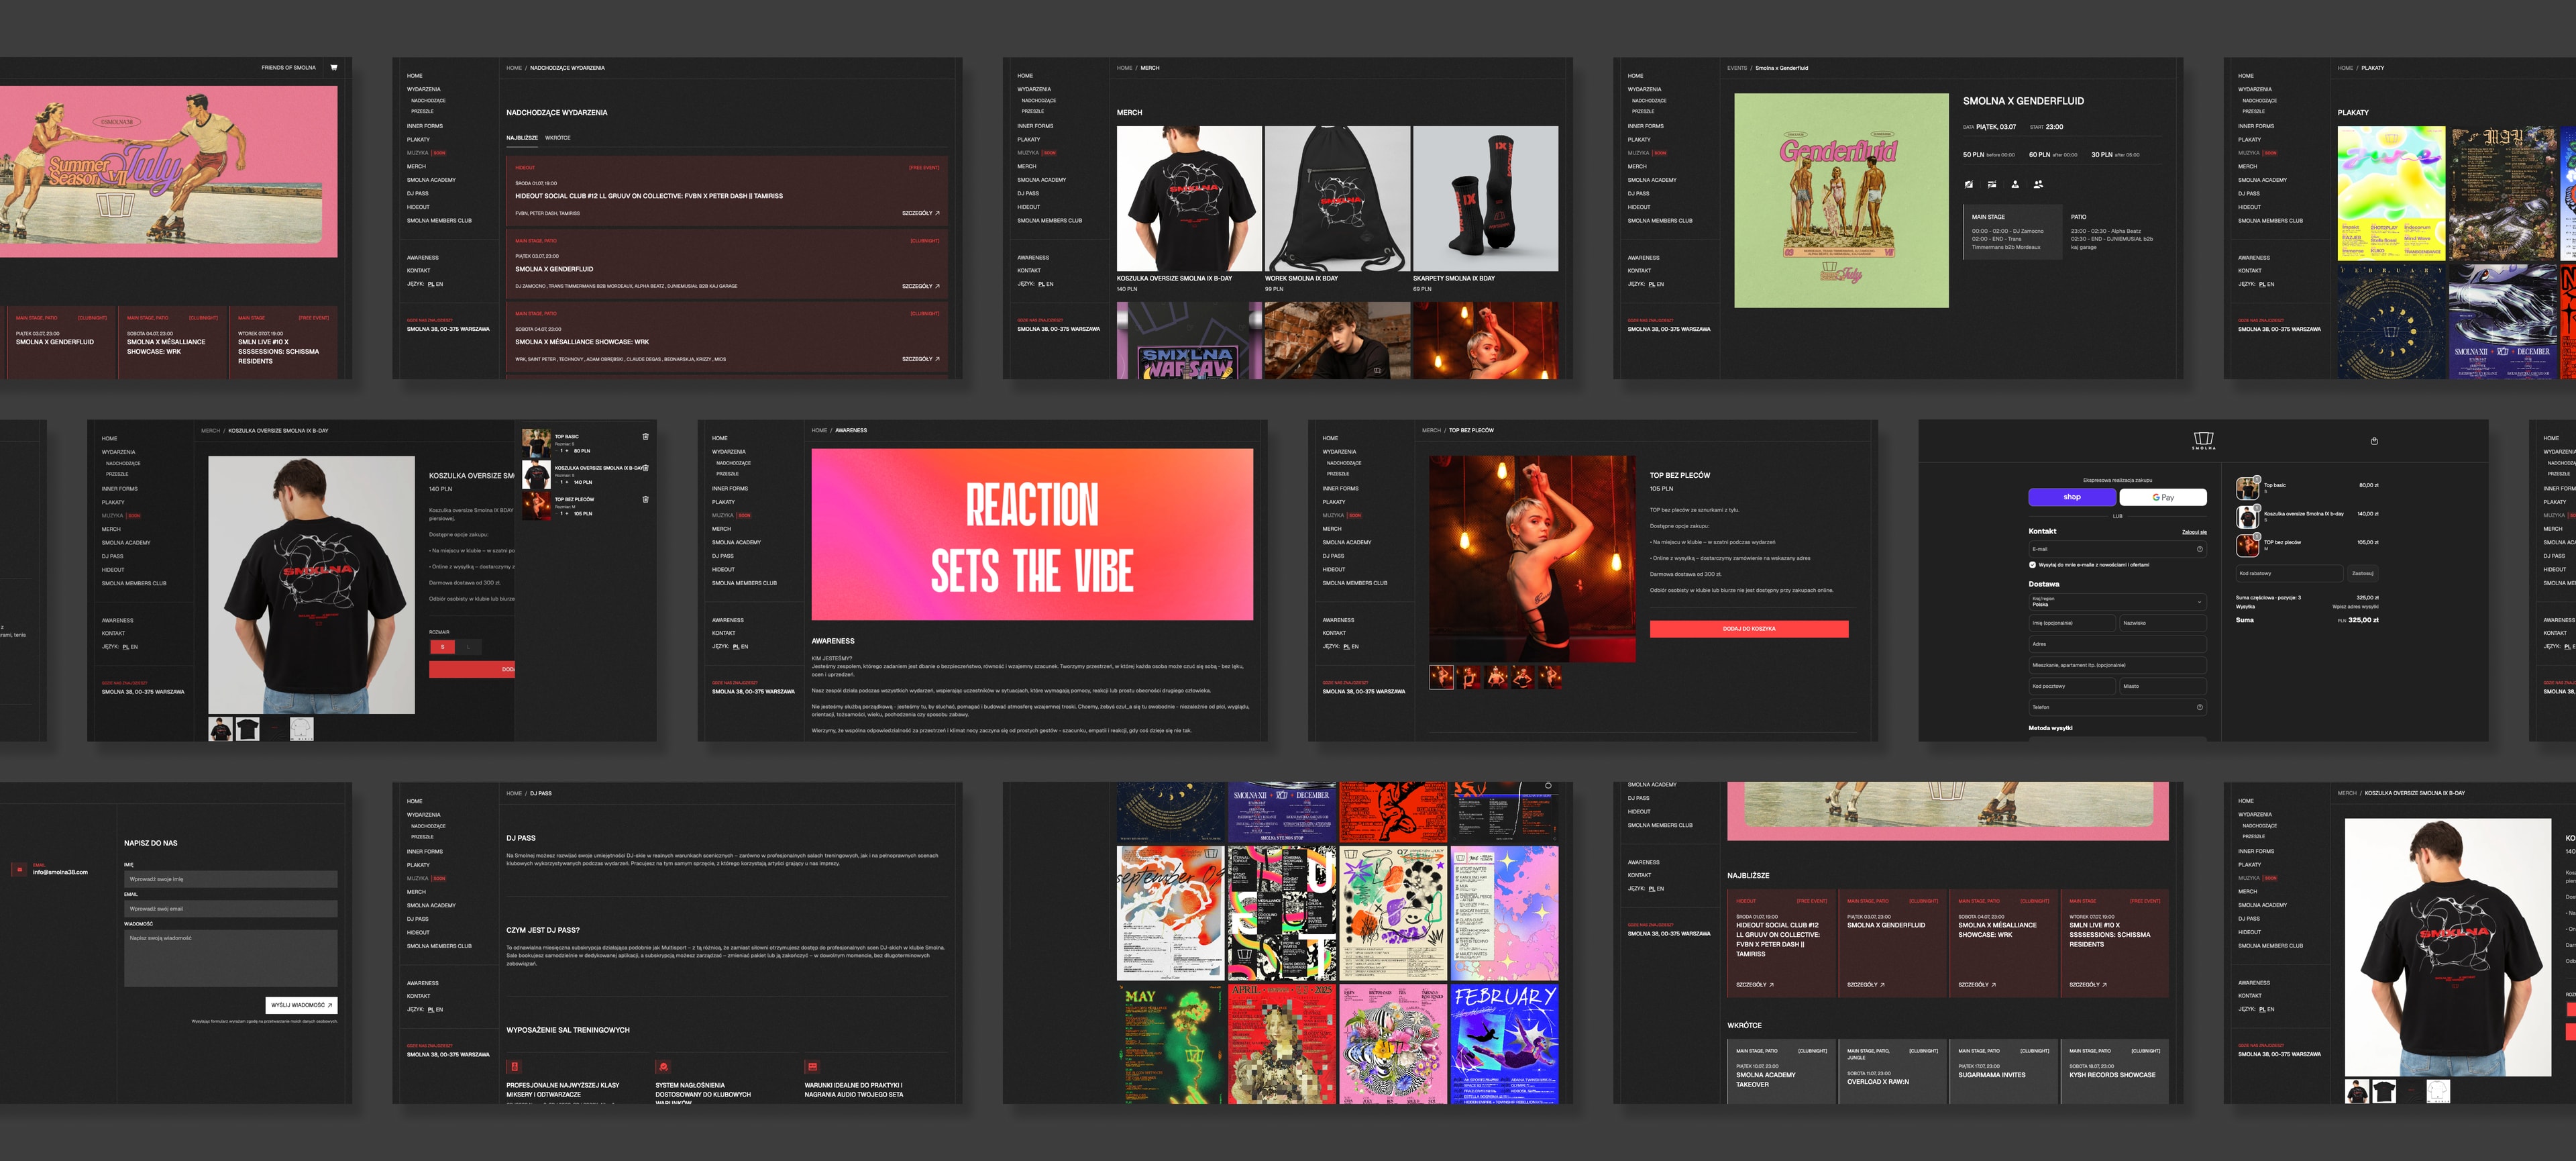Select last thumbnail under Top Bez Pleców photo
Image resolution: width=2576 pixels, height=1161 pixels.
tap(1549, 677)
